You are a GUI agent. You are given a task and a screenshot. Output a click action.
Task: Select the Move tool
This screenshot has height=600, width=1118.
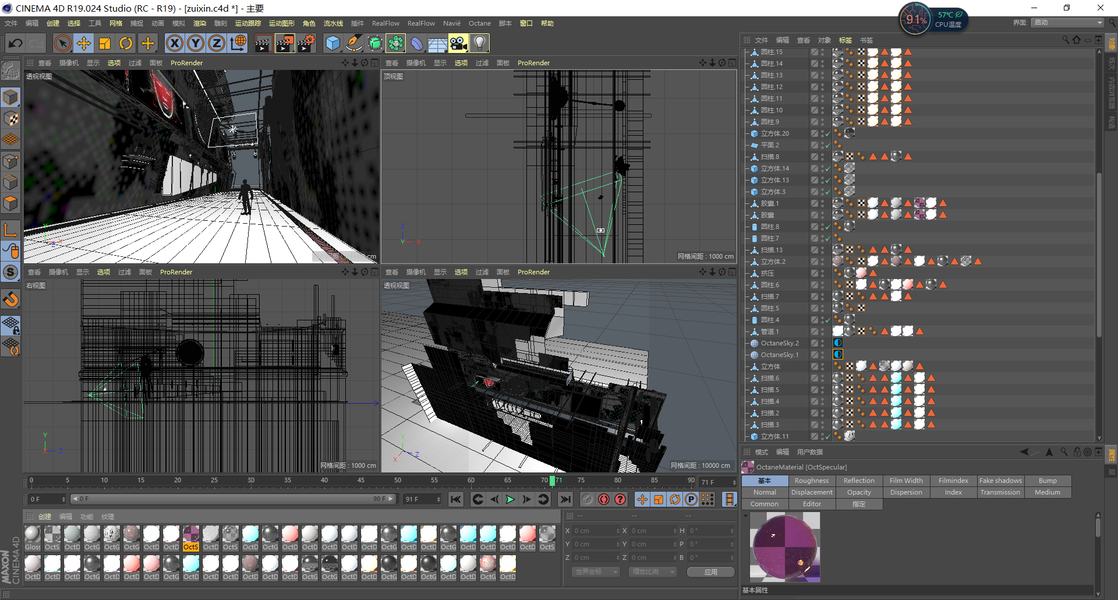click(84, 43)
